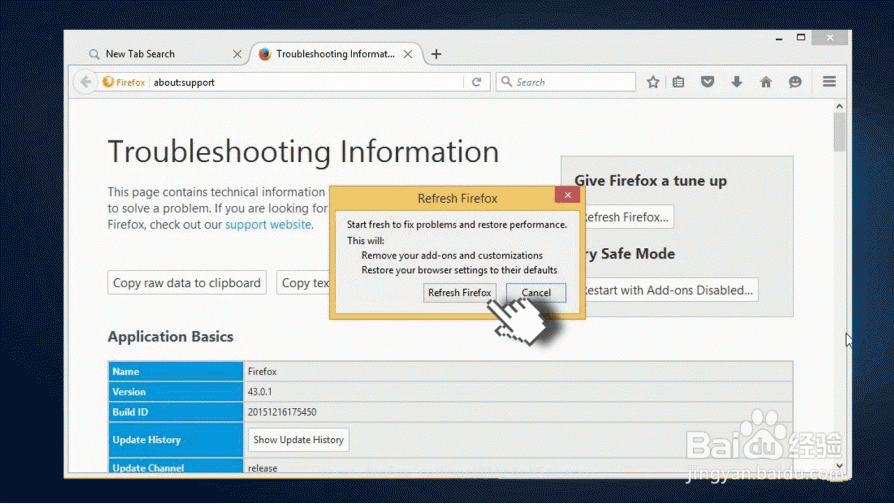Click the scrollbar up arrow
This screenshot has width=894, height=504.
point(839,106)
